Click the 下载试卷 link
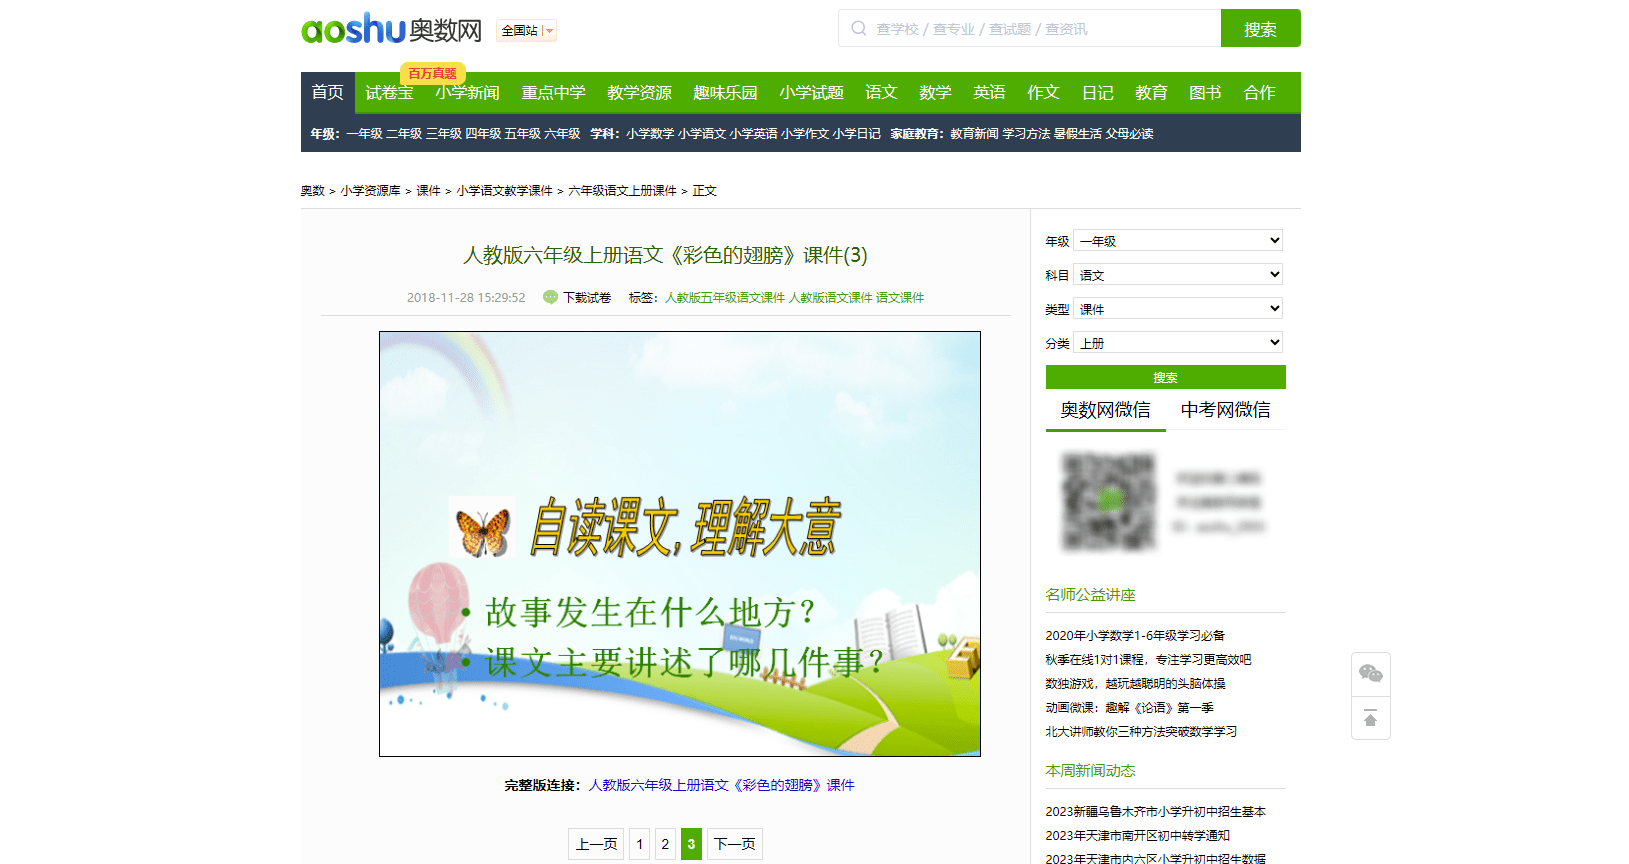 tap(587, 297)
